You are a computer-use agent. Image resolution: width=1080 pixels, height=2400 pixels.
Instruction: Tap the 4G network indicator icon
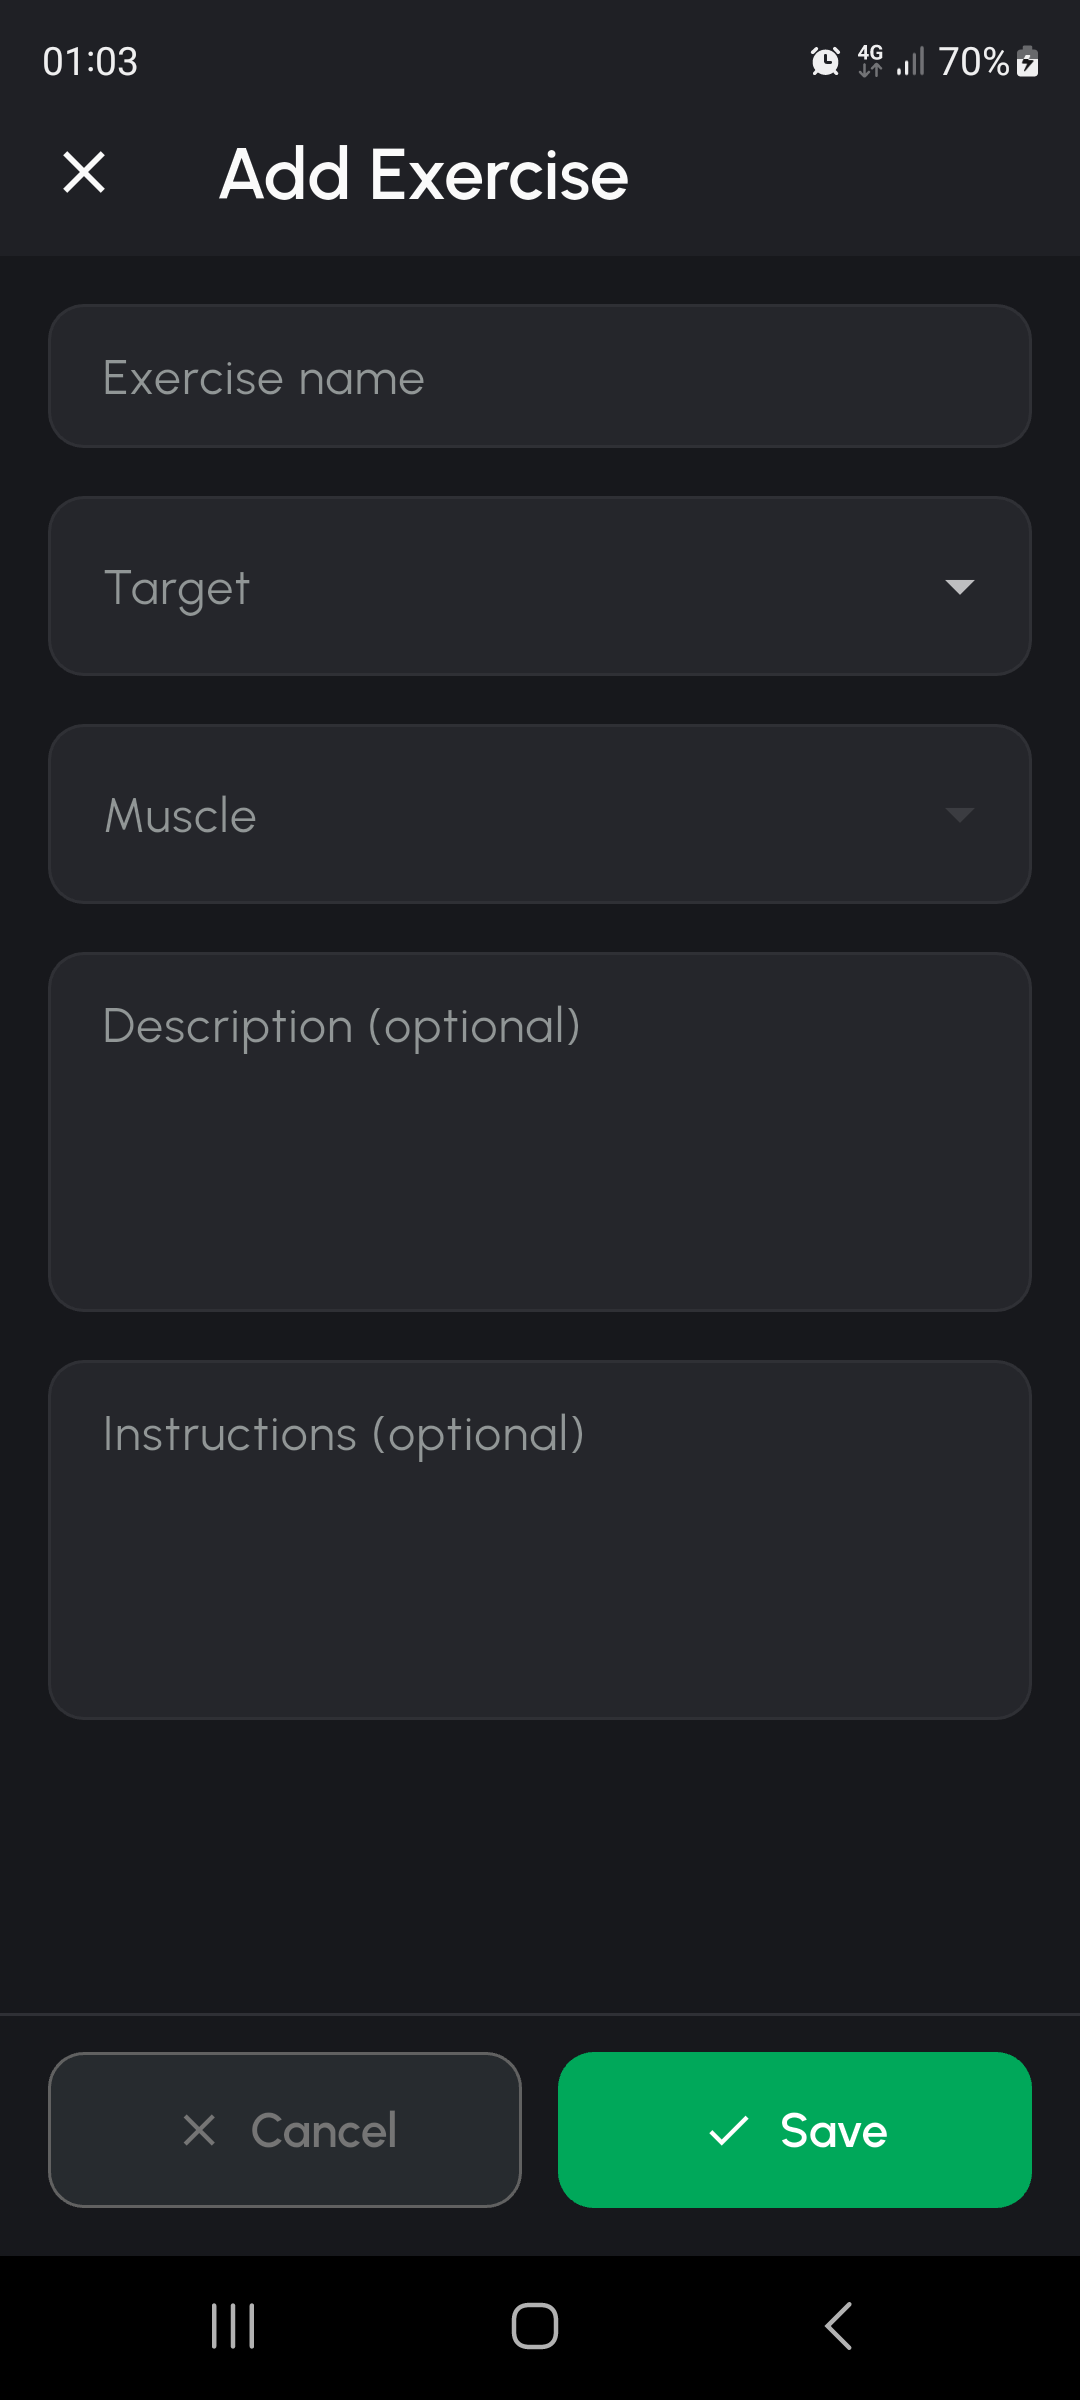[870, 61]
